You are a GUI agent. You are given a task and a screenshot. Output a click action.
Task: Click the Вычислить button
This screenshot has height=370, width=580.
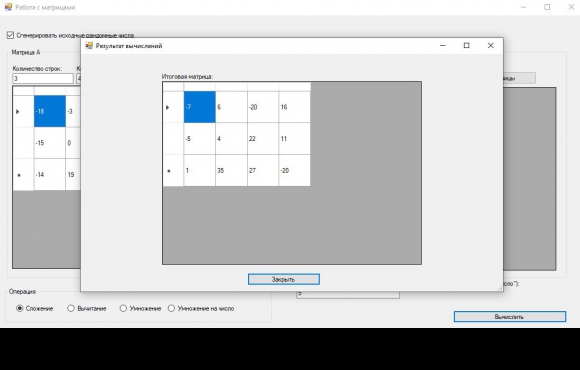[x=510, y=317]
